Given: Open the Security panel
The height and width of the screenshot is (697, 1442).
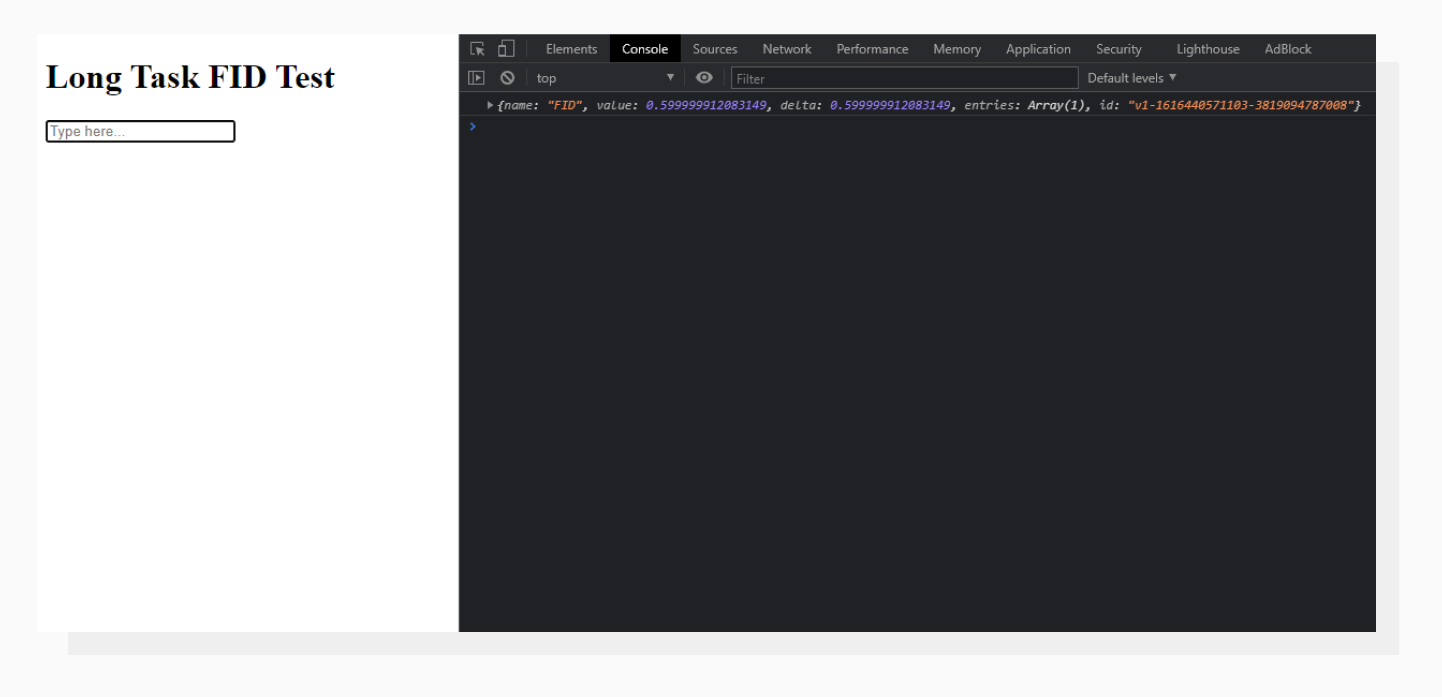Looking at the screenshot, I should (x=1118, y=48).
